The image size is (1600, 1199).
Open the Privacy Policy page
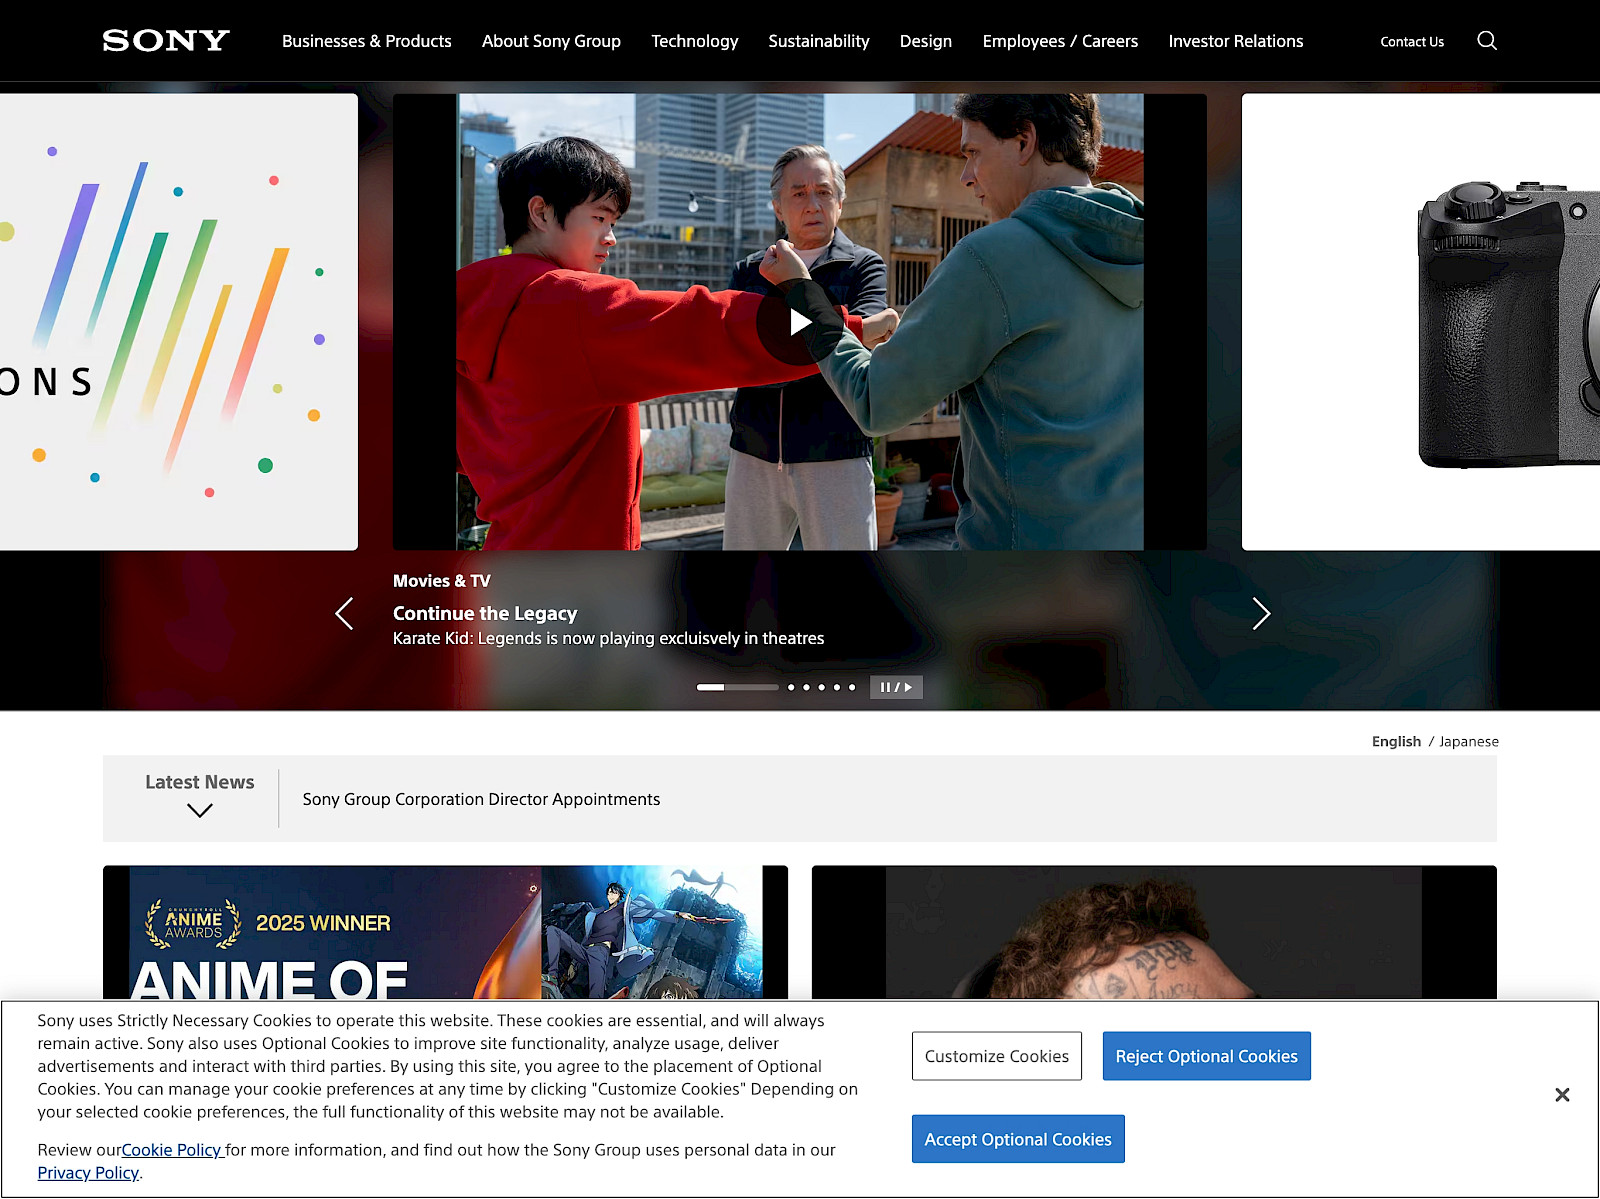point(87,1172)
